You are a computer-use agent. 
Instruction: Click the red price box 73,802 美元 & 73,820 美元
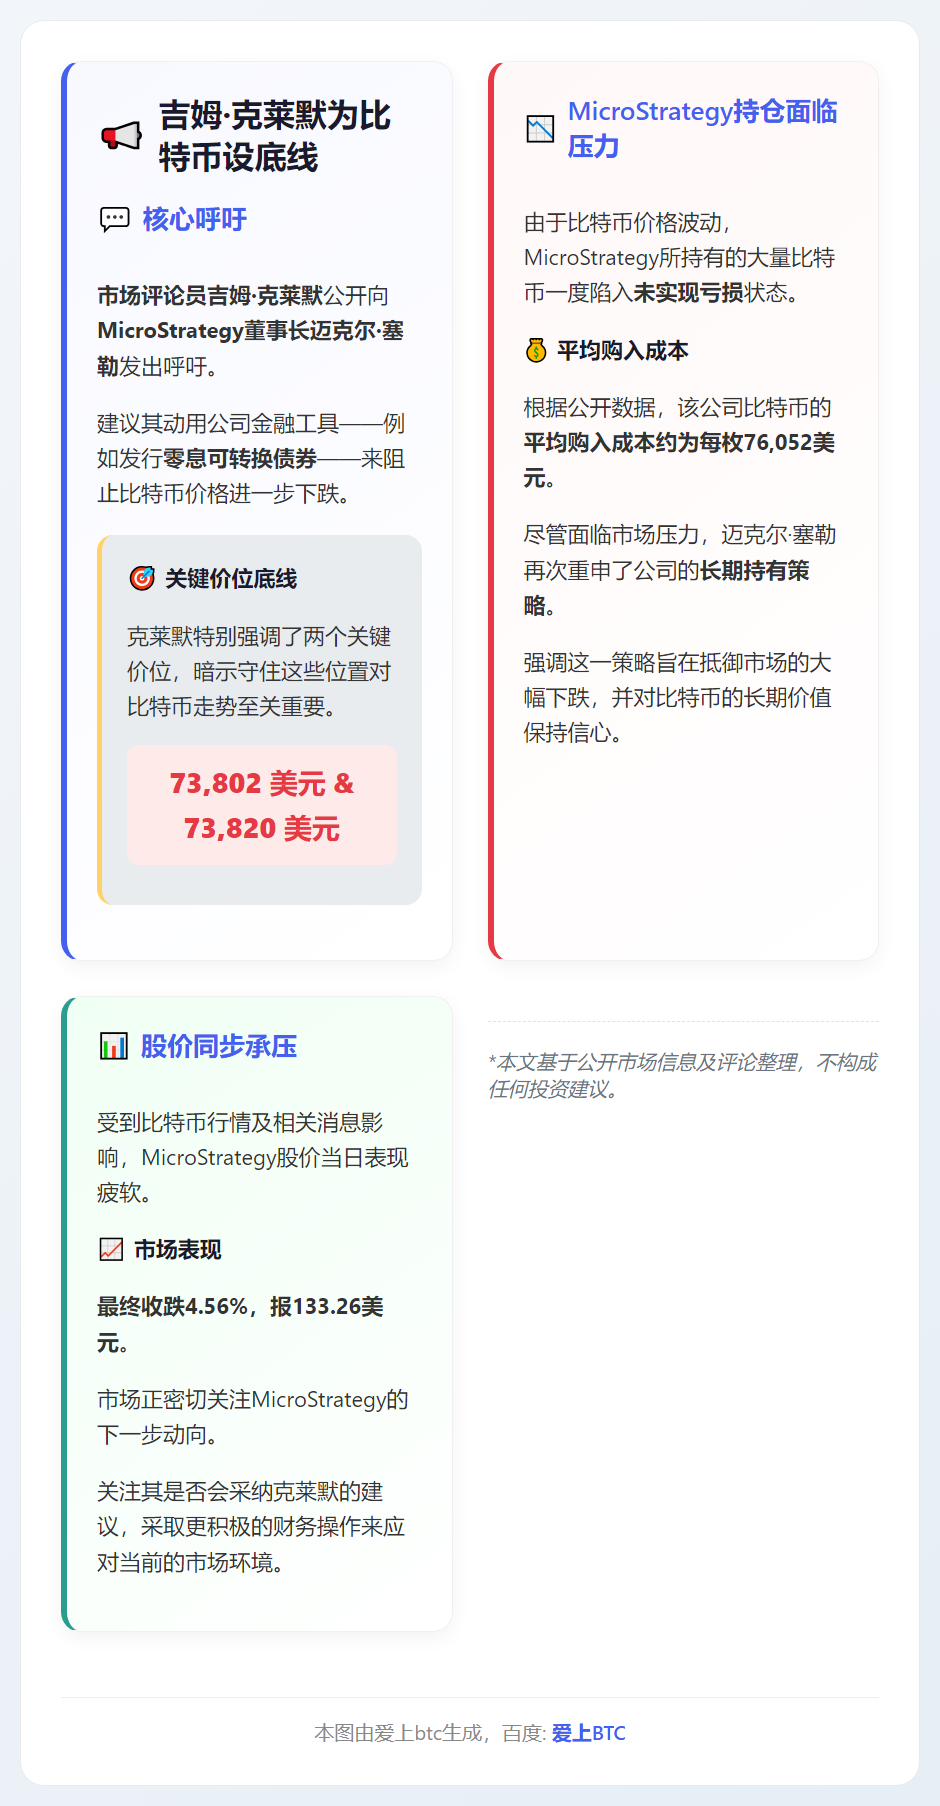click(262, 805)
